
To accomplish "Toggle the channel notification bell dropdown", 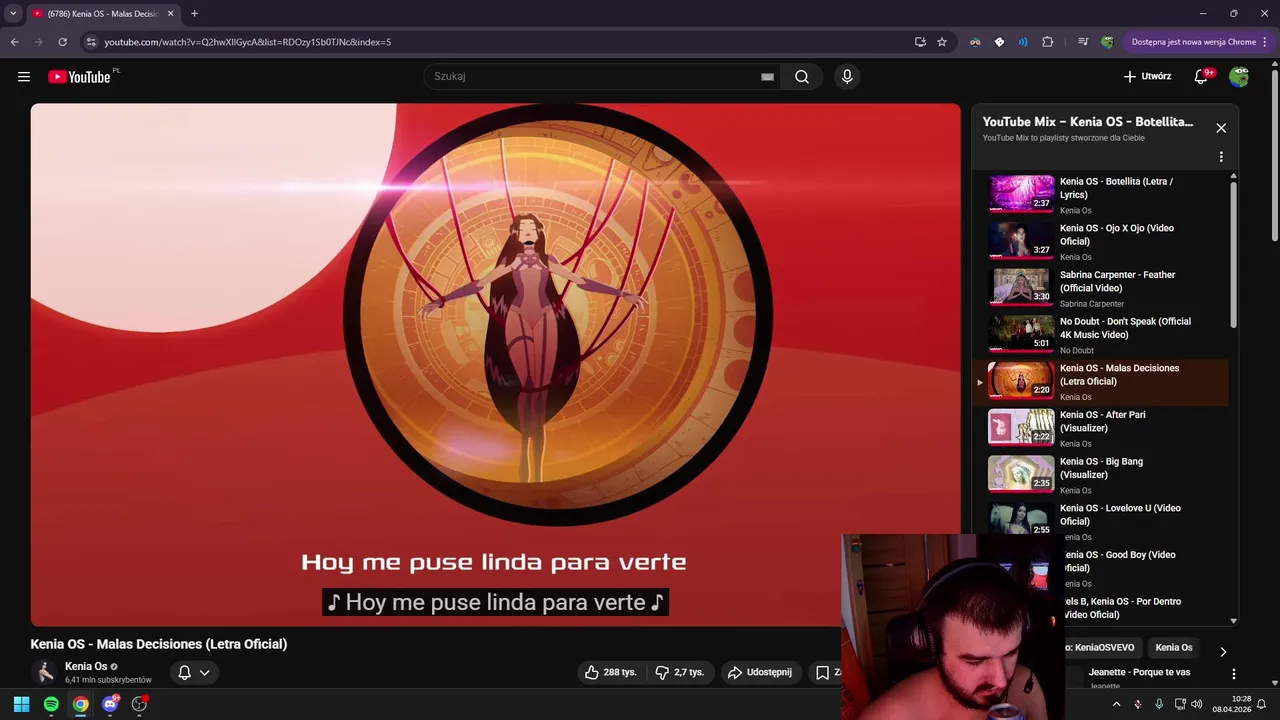I will [x=194, y=673].
